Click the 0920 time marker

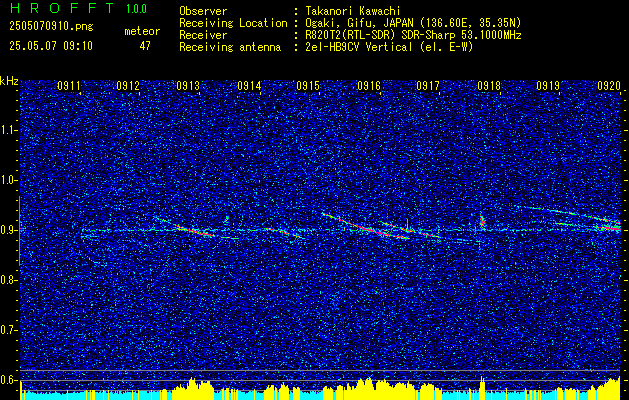point(609,86)
